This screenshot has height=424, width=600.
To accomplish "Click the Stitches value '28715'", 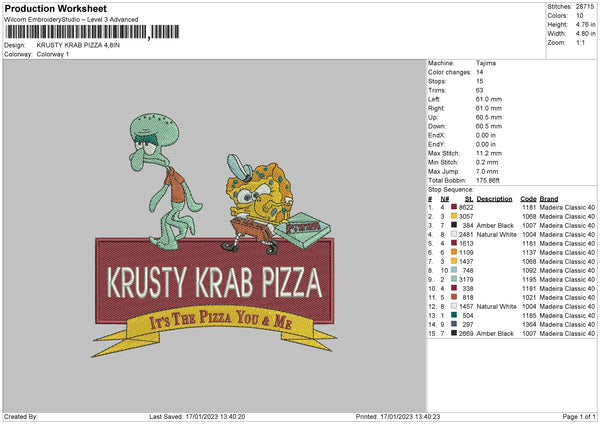I will pos(585,7).
